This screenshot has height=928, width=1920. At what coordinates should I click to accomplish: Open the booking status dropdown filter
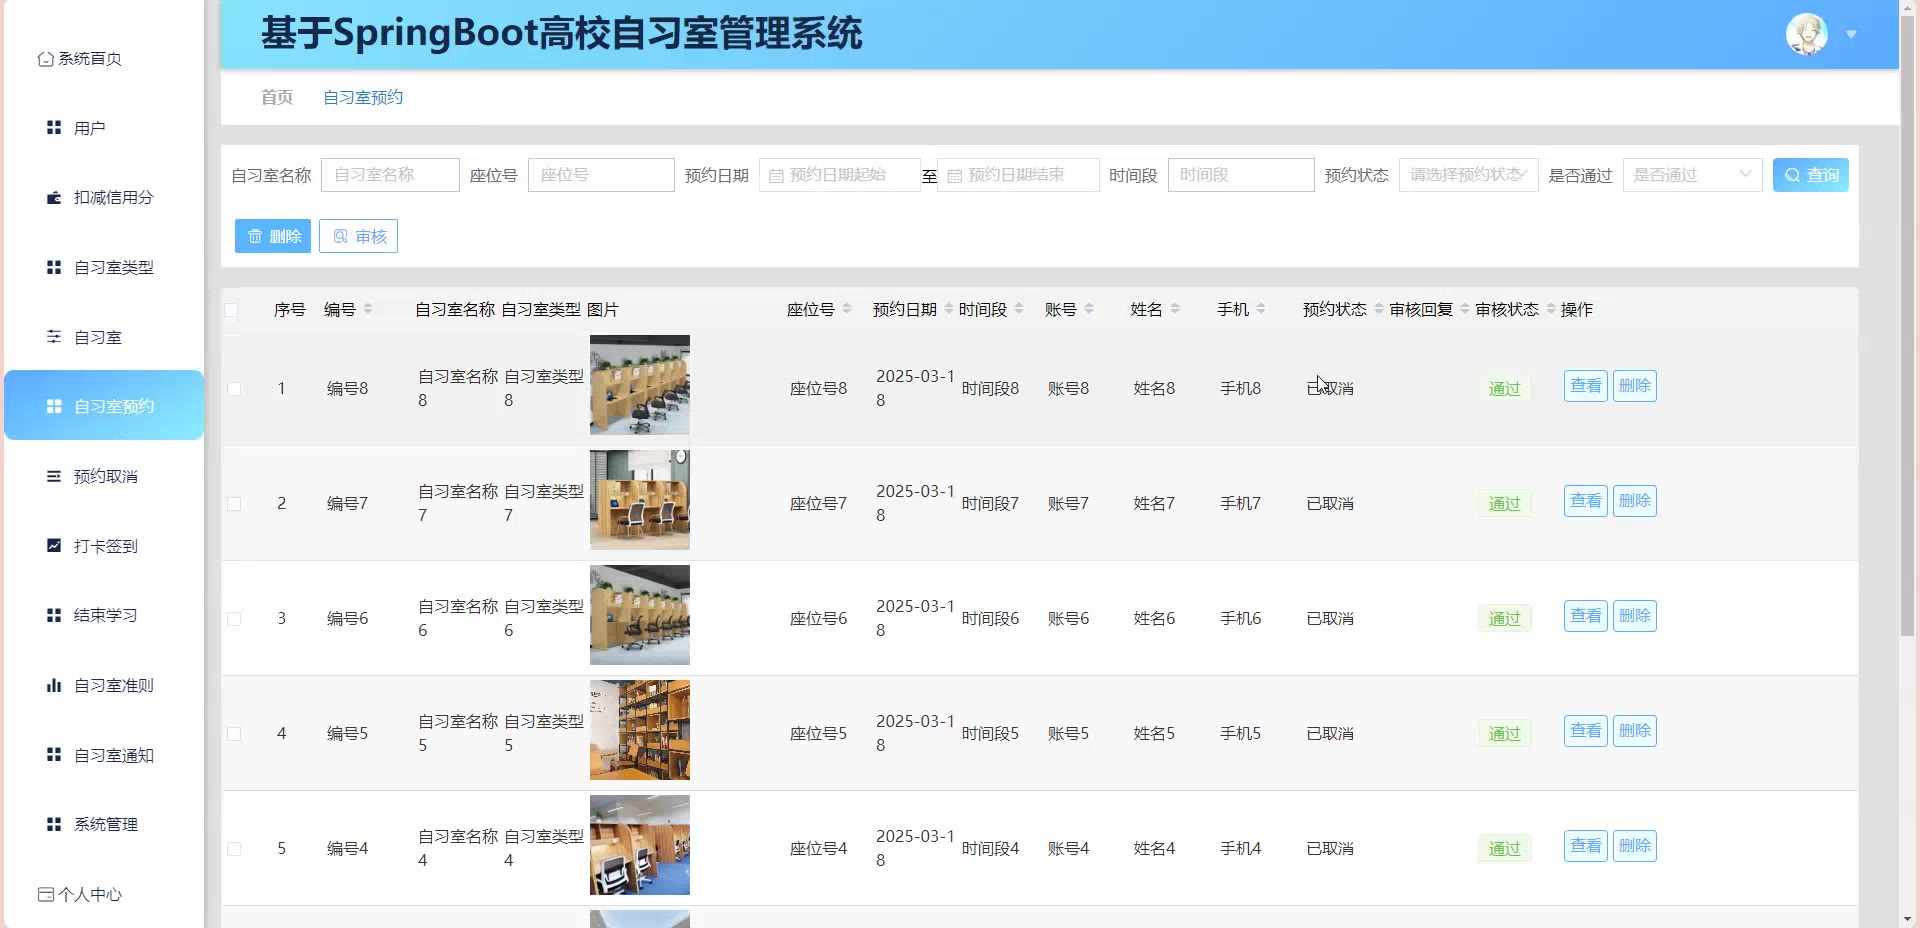[x=1467, y=175]
